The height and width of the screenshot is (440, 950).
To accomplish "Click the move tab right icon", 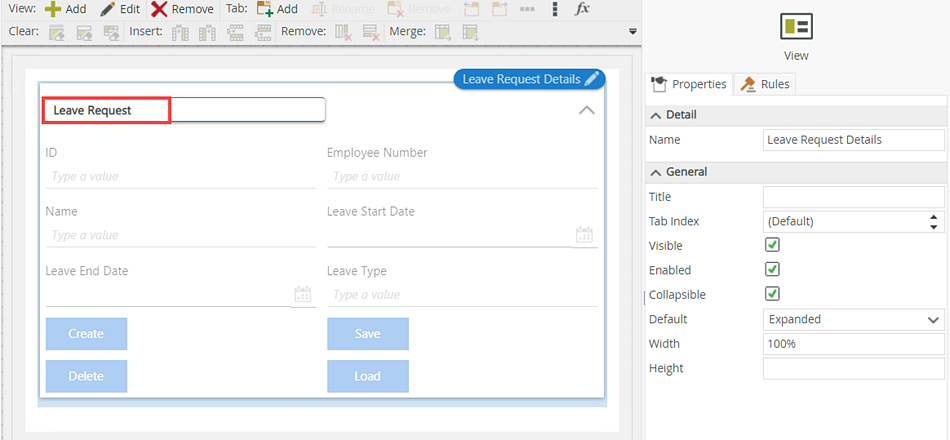I will 499,9.
